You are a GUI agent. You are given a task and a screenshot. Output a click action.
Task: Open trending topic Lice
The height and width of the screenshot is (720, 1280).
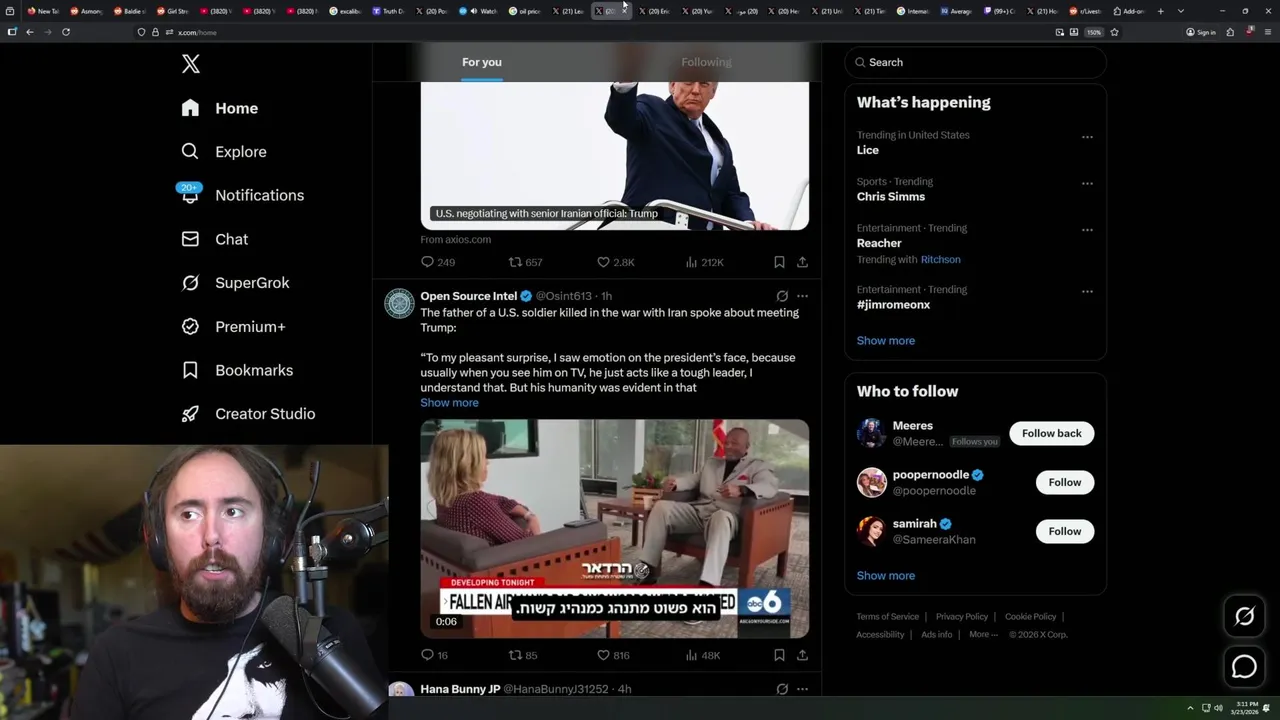pyautogui.click(x=868, y=150)
